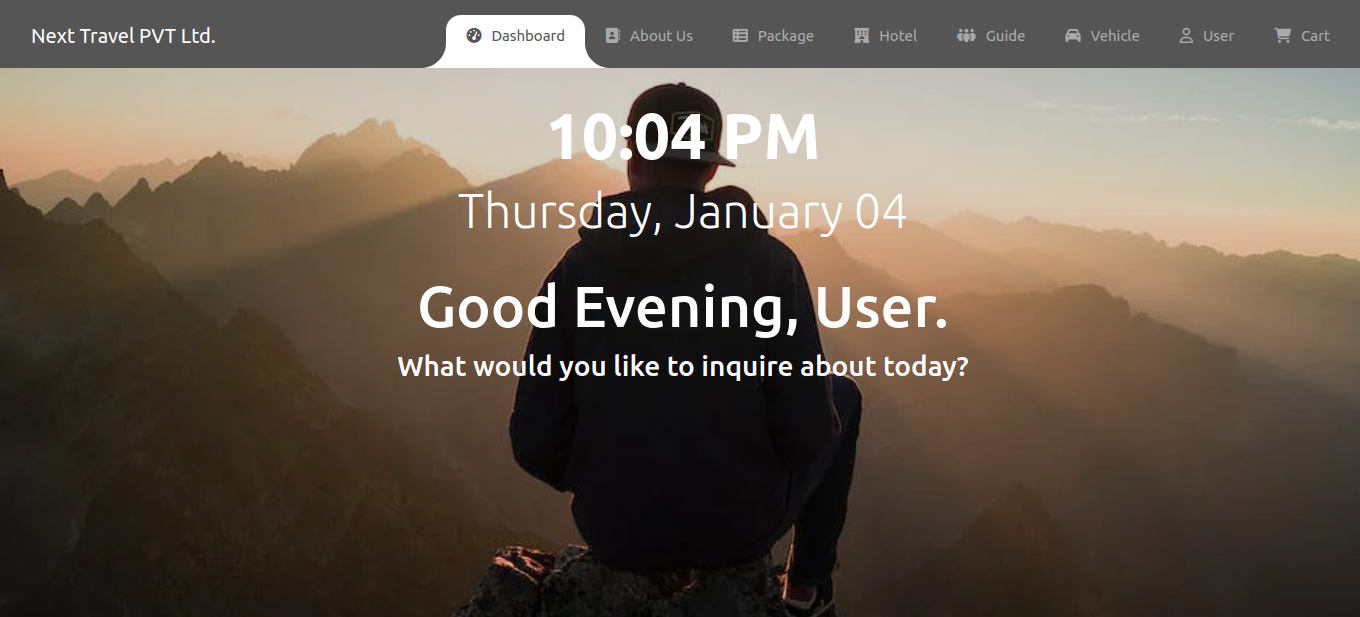The image size is (1360, 617).
Task: Click the Next Travel PVT Ltd. brand link
Action: click(x=123, y=36)
